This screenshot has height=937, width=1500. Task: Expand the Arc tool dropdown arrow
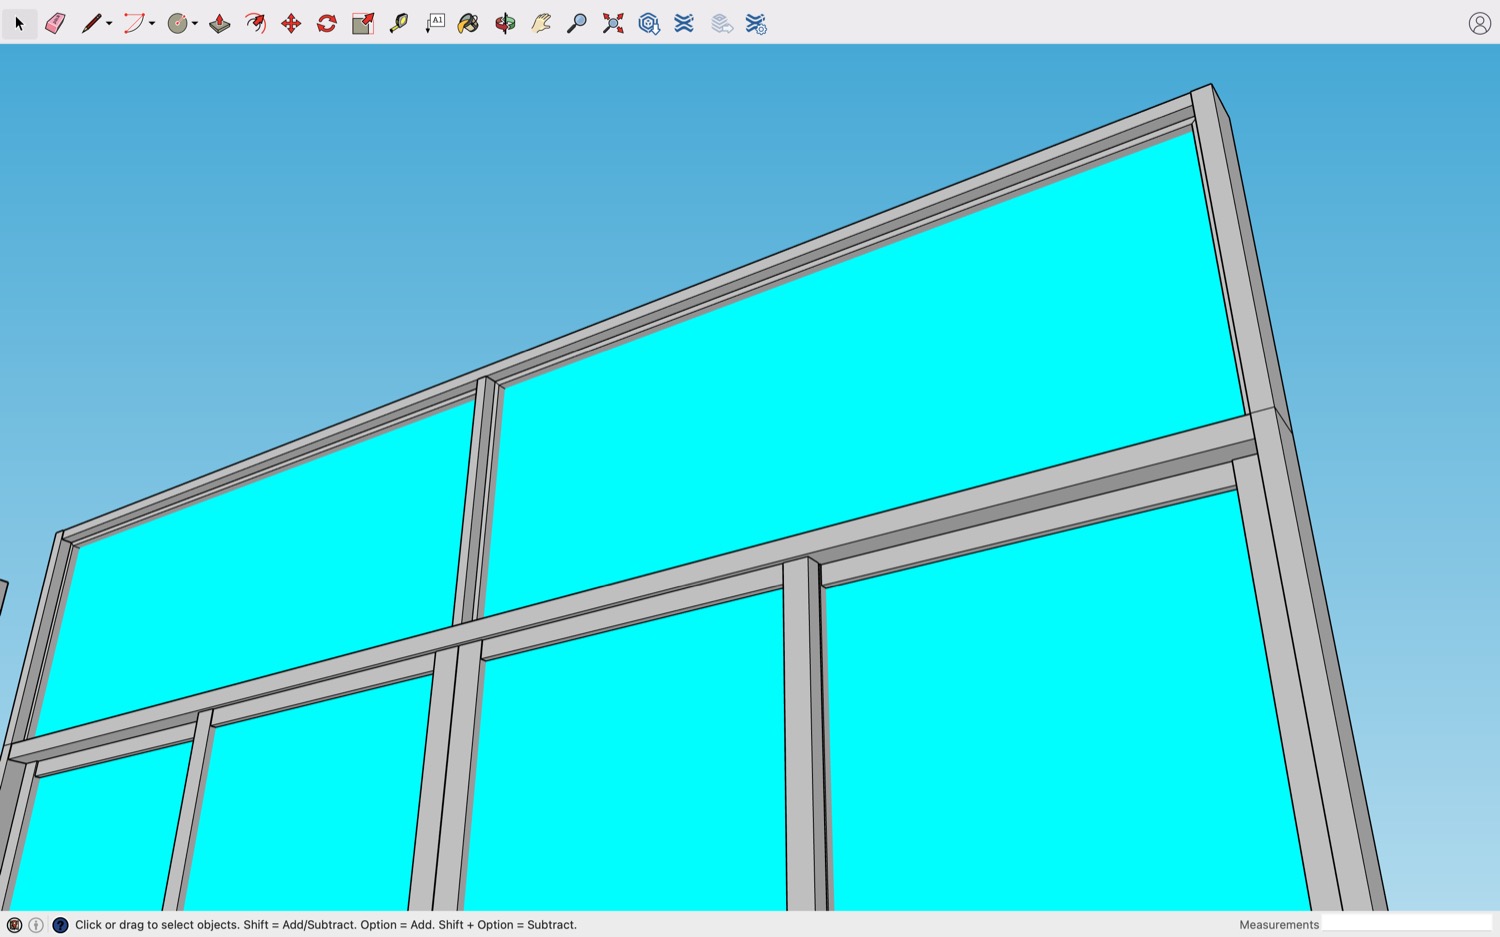152,24
